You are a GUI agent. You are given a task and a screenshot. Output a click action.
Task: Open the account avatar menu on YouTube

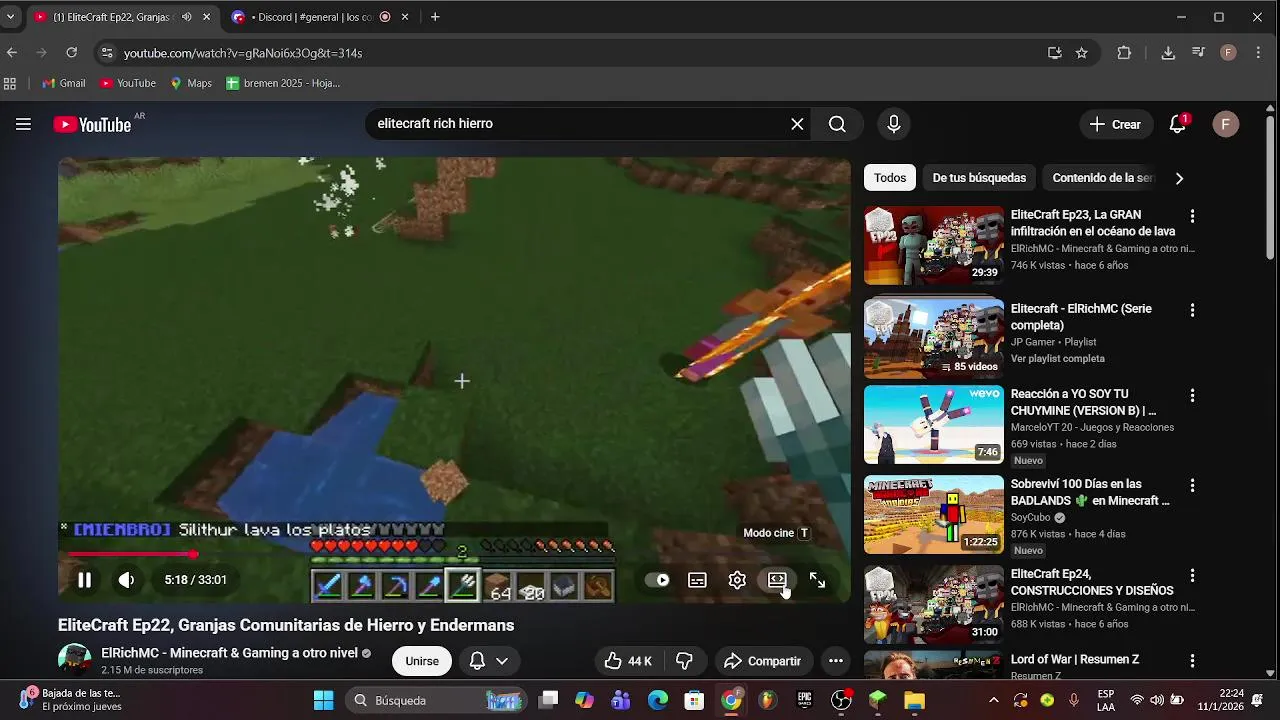1226,124
